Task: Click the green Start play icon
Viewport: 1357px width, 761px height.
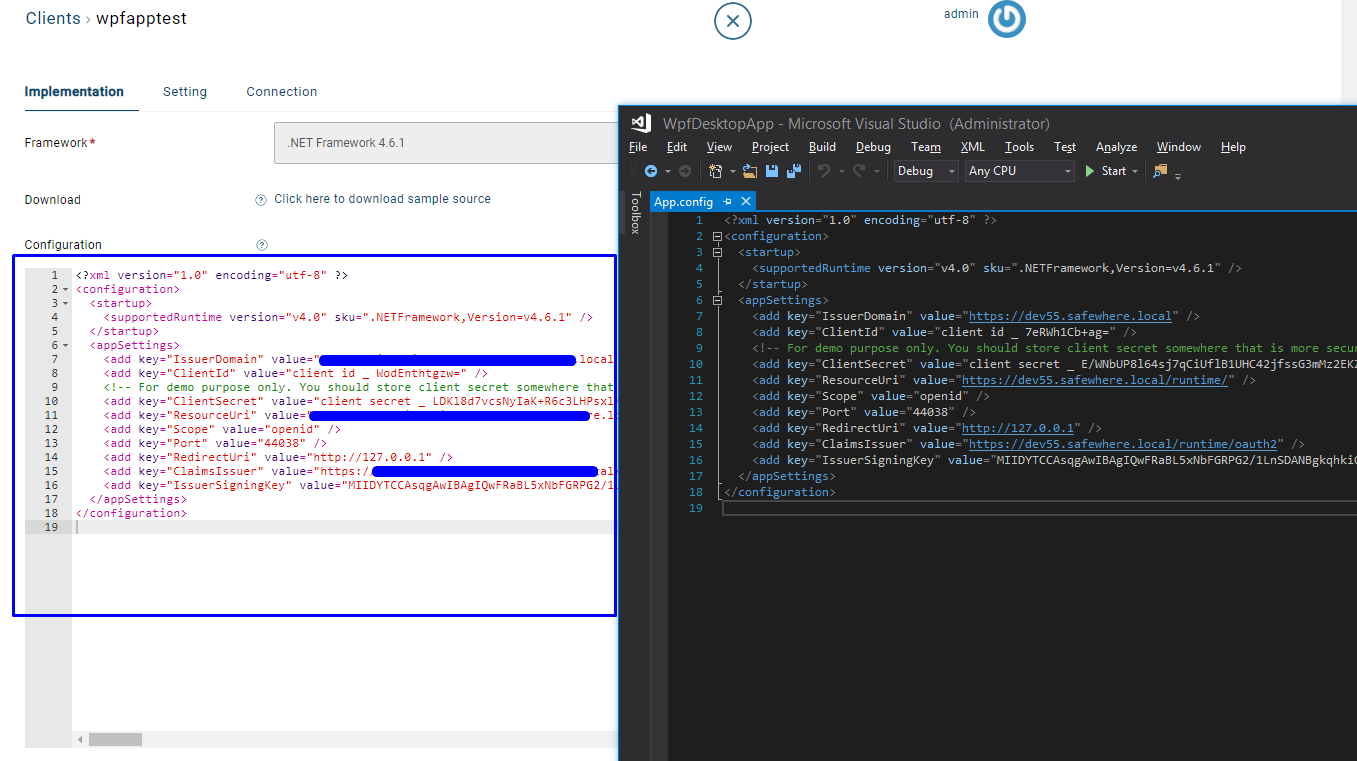Action: coord(1091,171)
